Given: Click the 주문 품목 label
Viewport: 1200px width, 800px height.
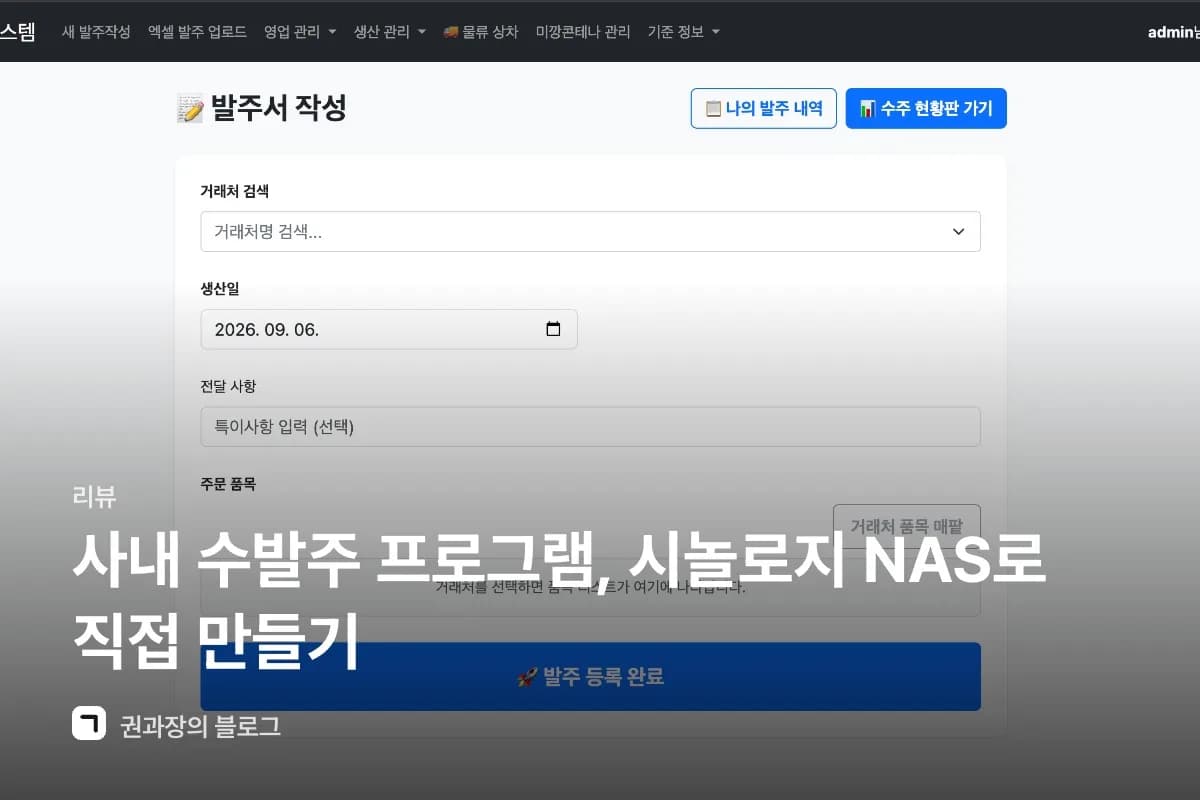Looking at the screenshot, I should 228,484.
